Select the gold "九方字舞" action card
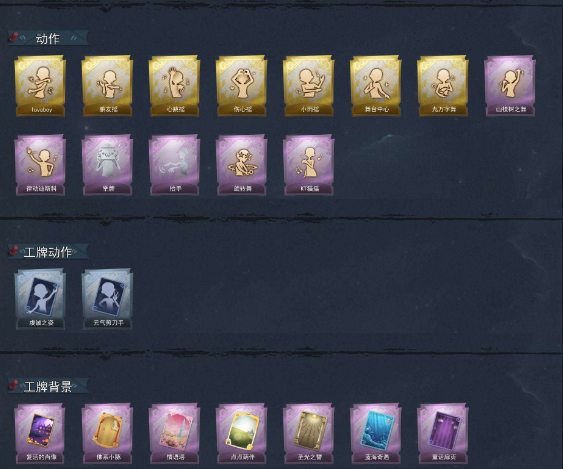The image size is (563, 469). [443, 85]
